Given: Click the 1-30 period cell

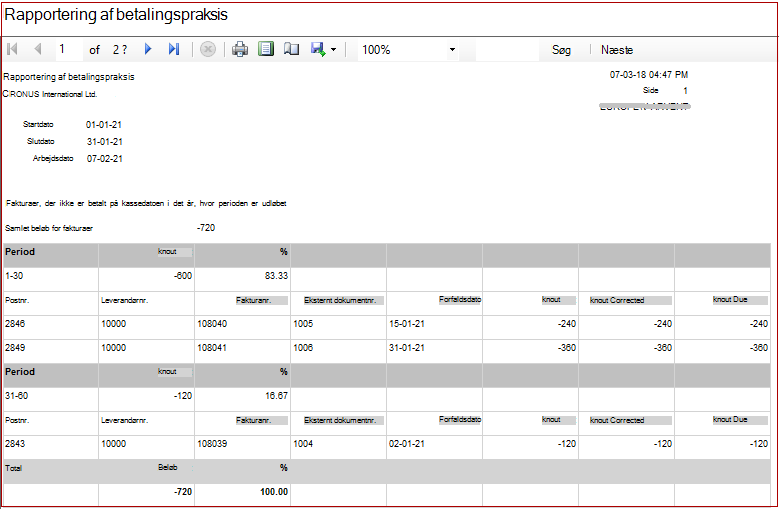Looking at the screenshot, I should tap(14, 276).
